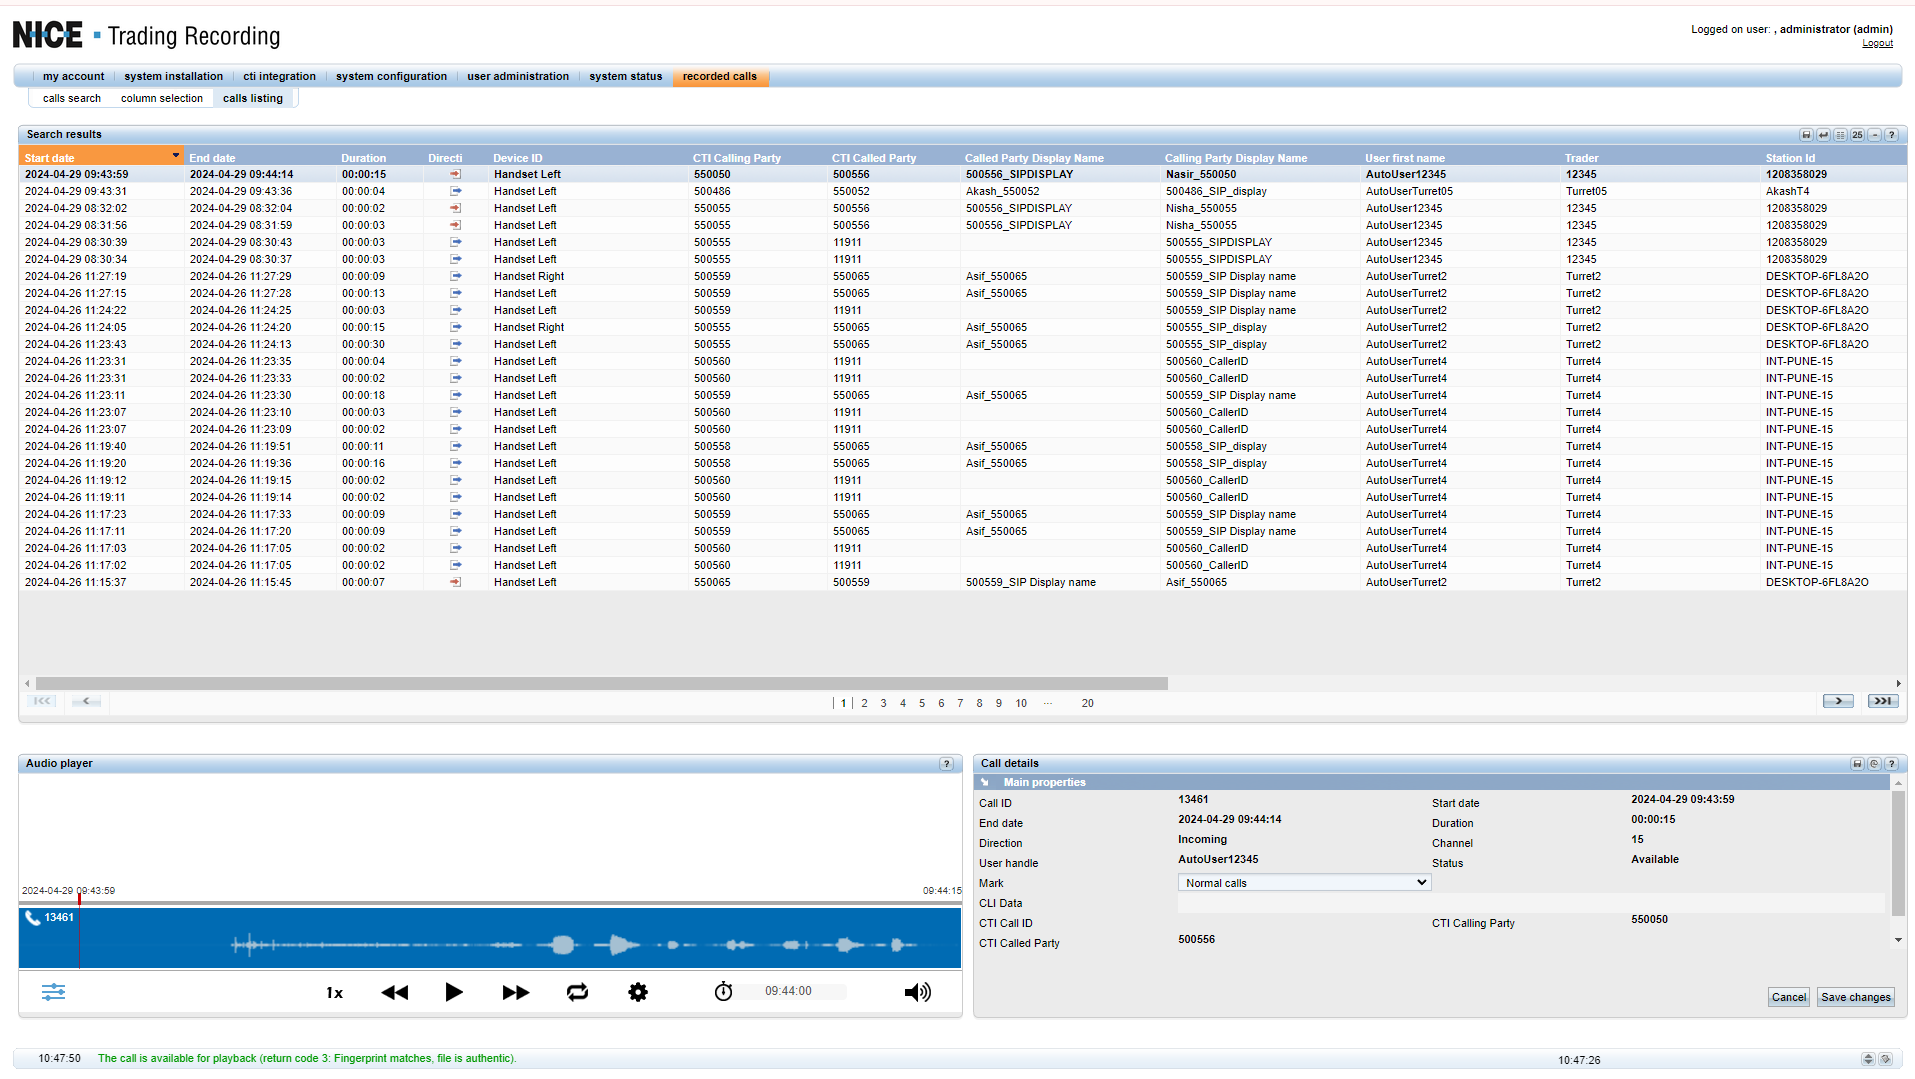1915x1079 pixels.
Task: Click the email call icon in Call details
Action: (1874, 764)
